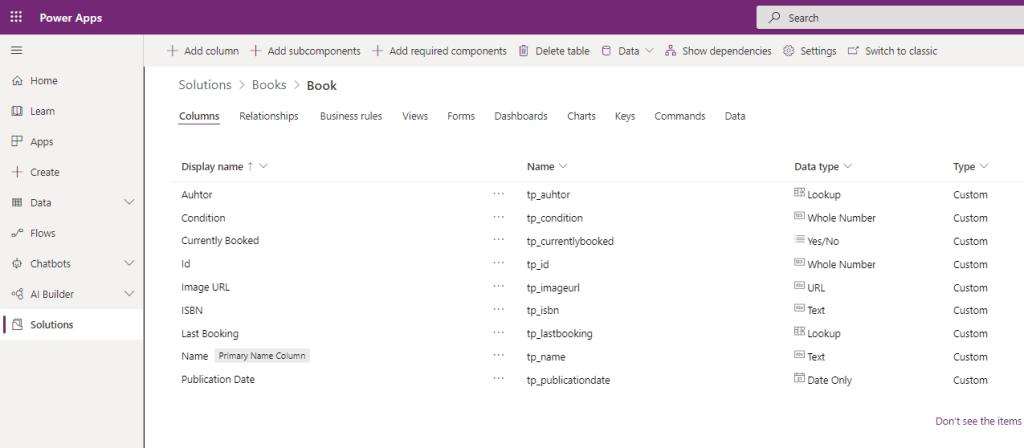Open Flows in the sidebar
The image size is (1024, 448).
coord(43,233)
